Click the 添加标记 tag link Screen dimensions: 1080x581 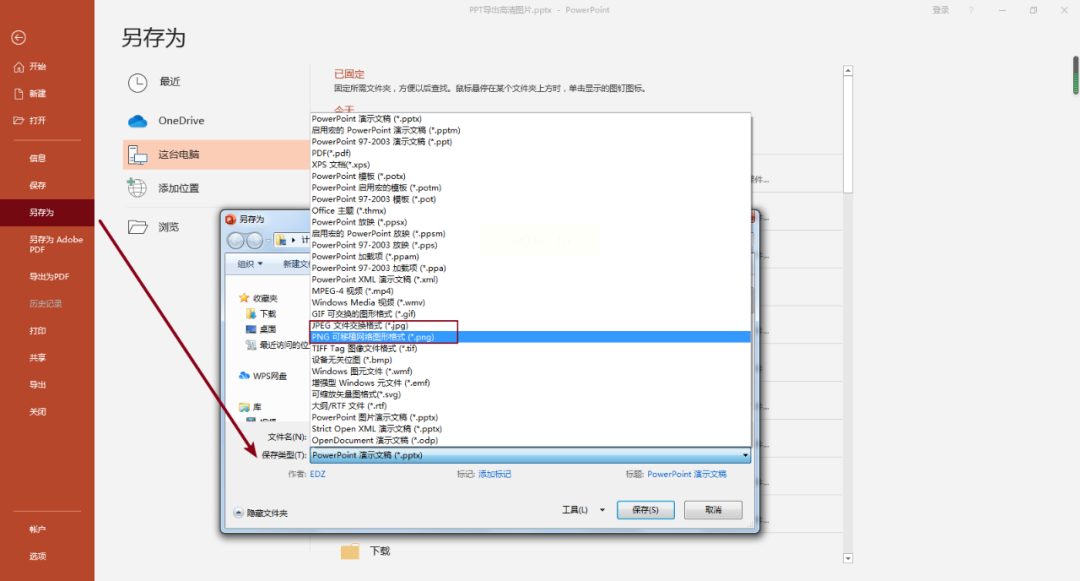coord(495,474)
